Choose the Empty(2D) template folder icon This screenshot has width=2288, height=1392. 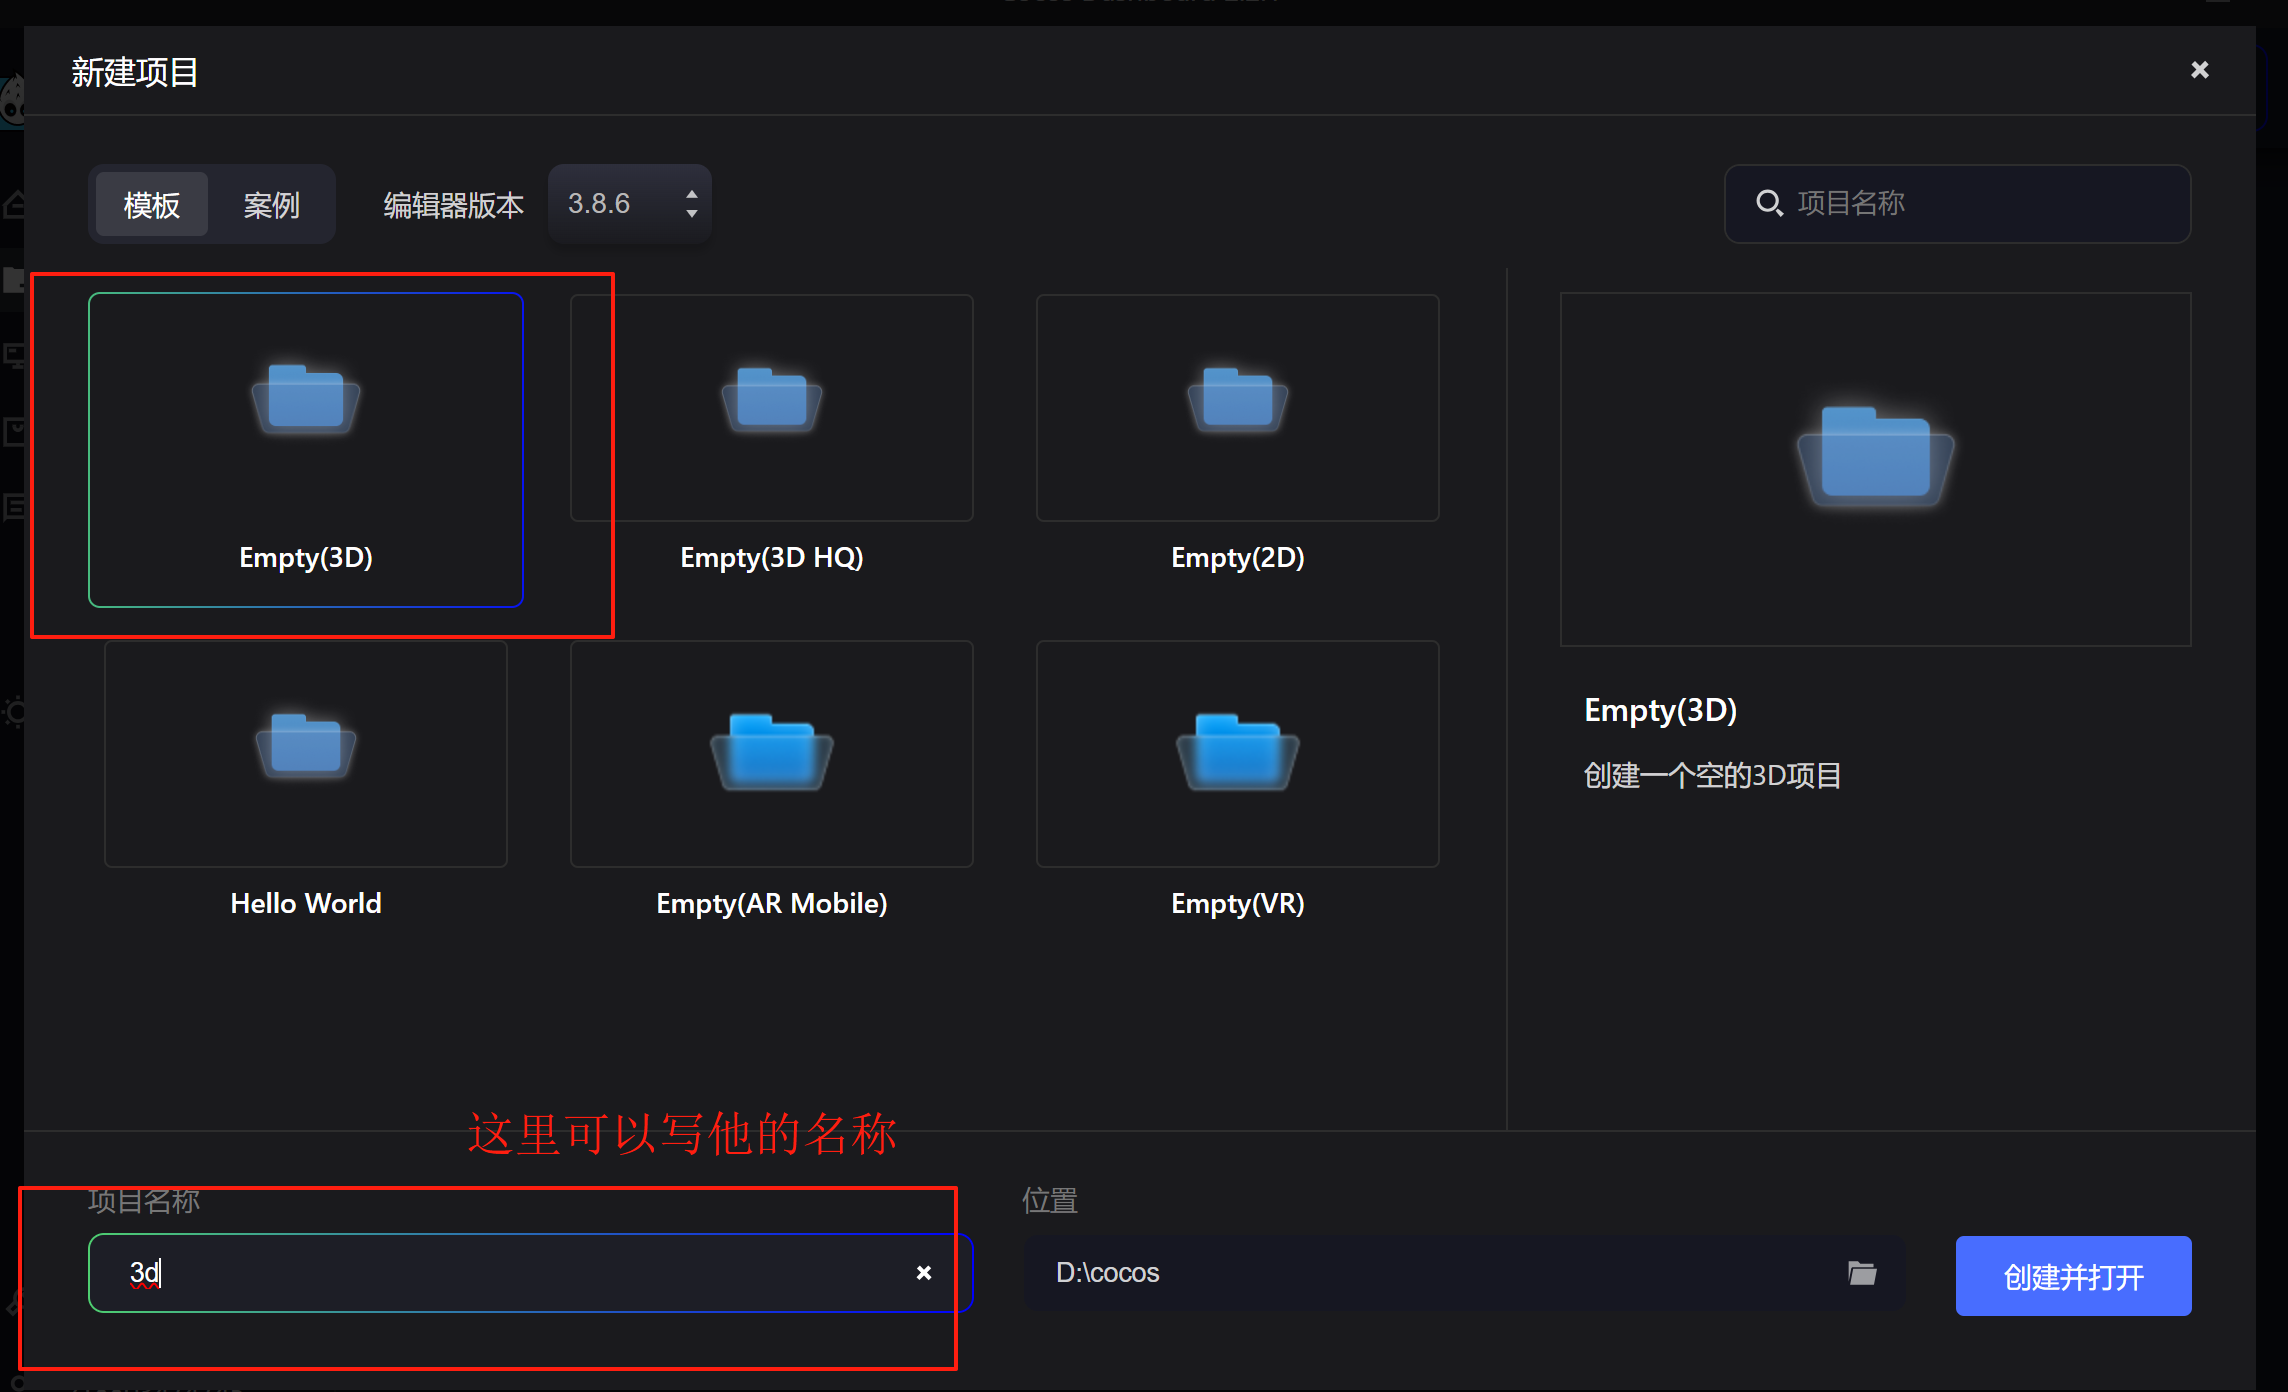(1237, 399)
